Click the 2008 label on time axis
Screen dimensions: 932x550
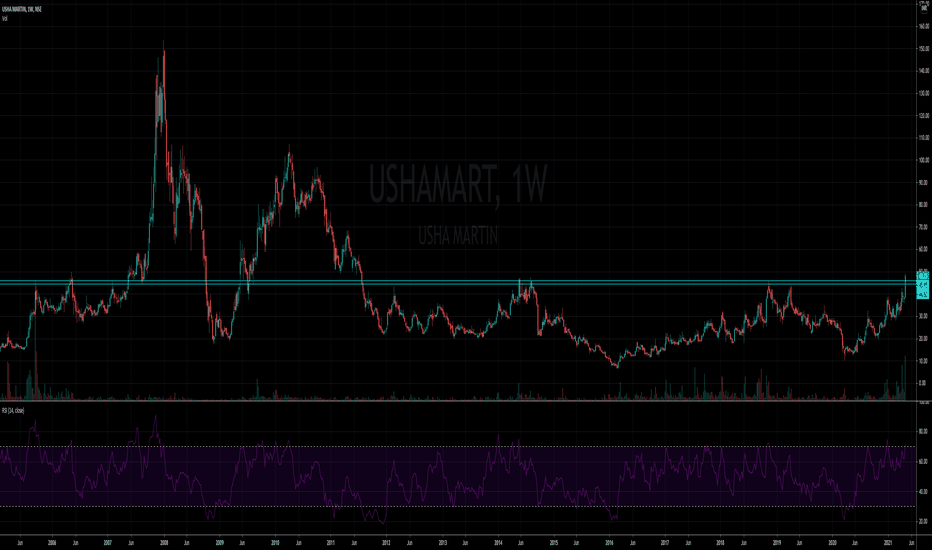tap(164, 542)
